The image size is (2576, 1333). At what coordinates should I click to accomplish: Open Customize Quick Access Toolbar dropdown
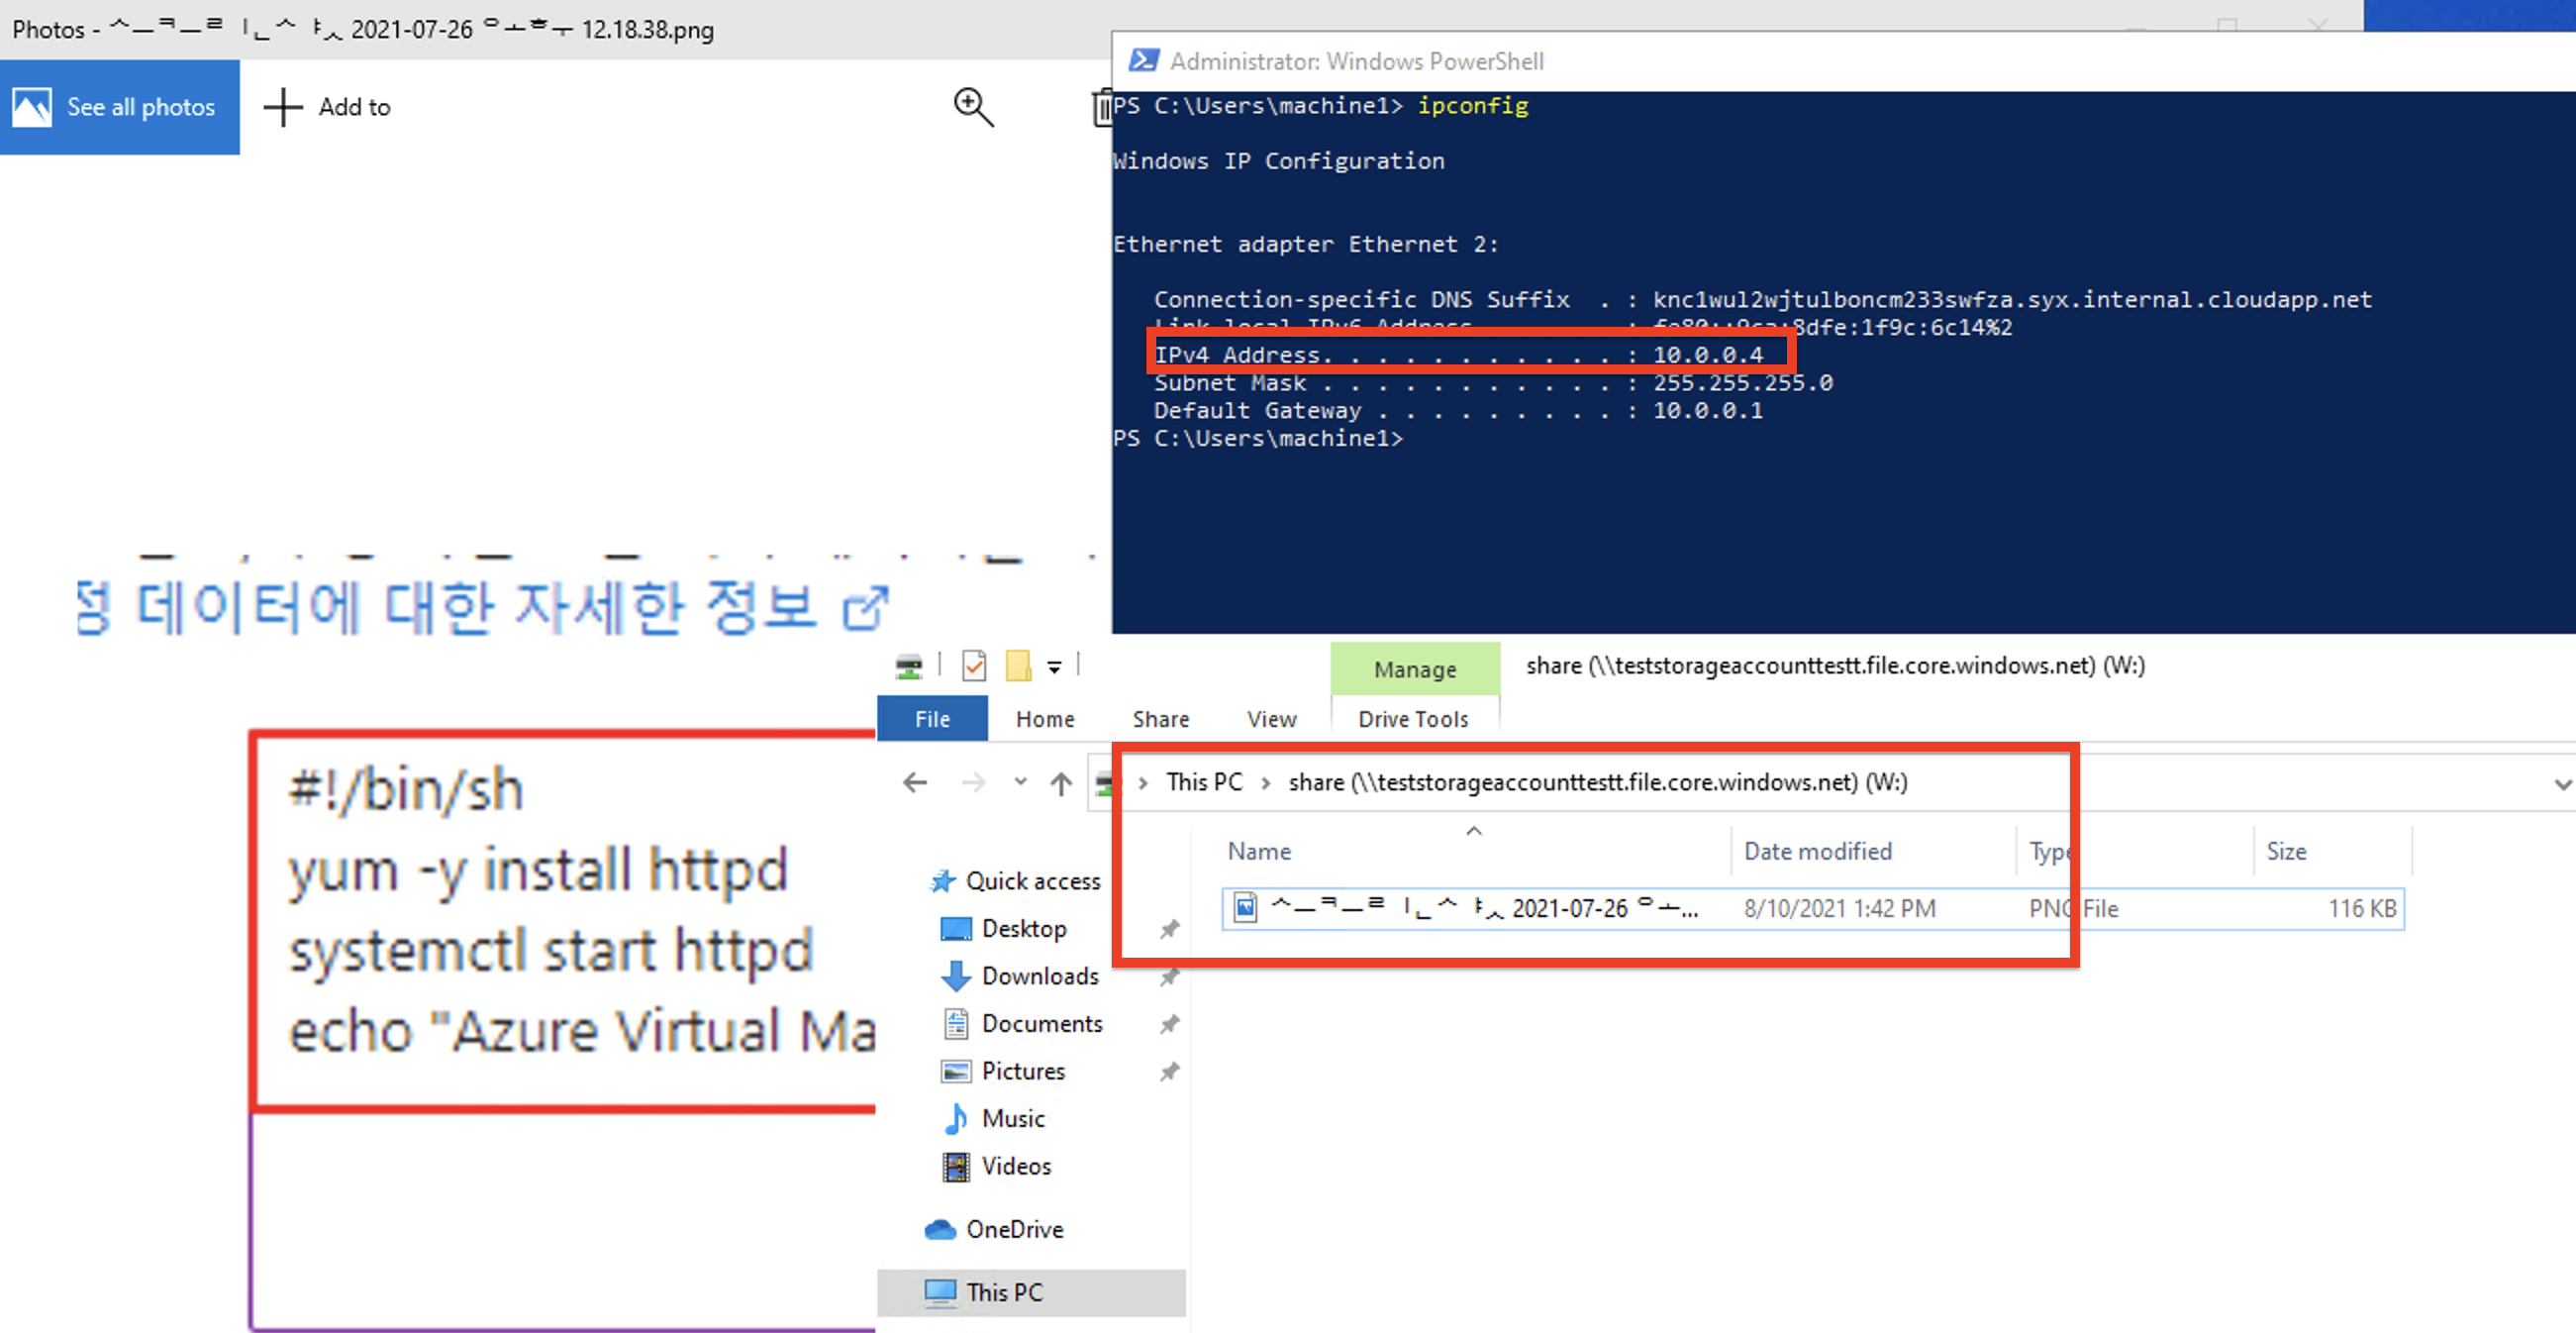1054,668
